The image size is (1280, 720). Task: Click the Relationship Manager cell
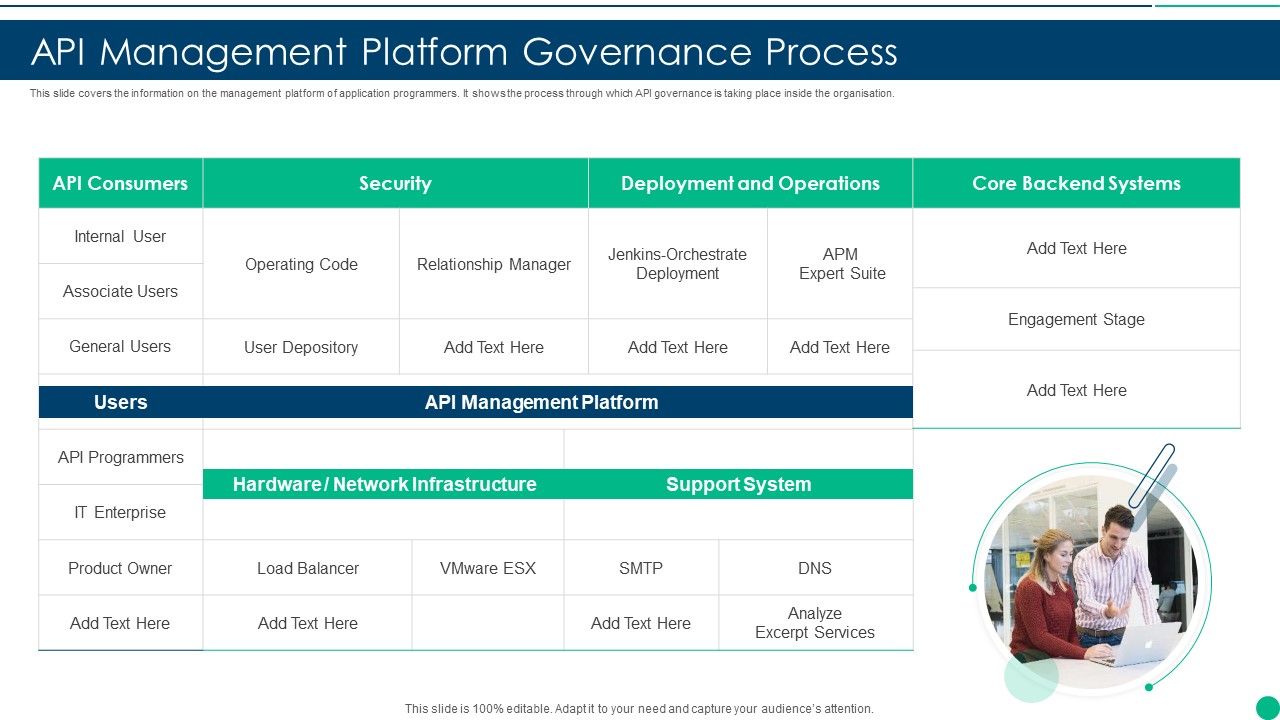tap(494, 264)
